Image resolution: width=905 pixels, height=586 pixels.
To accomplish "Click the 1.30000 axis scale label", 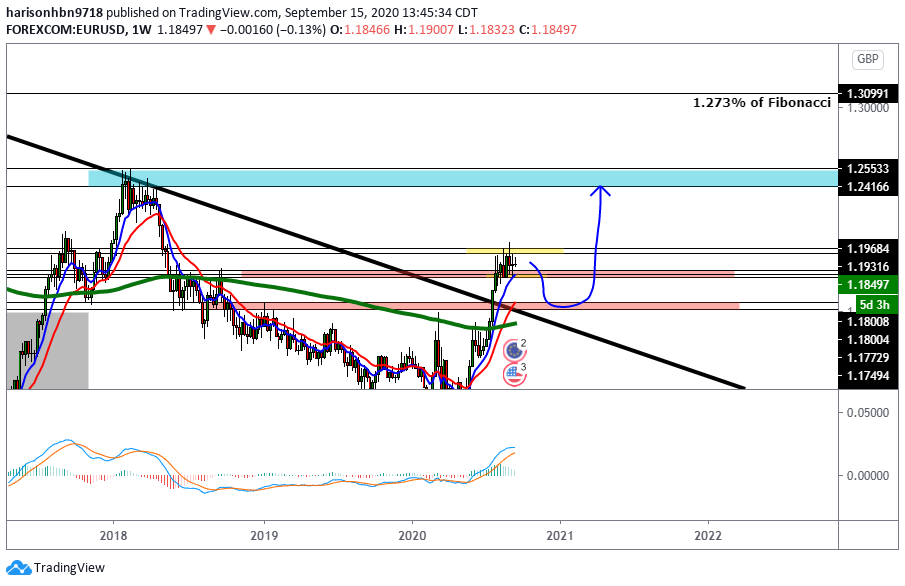I will [867, 108].
